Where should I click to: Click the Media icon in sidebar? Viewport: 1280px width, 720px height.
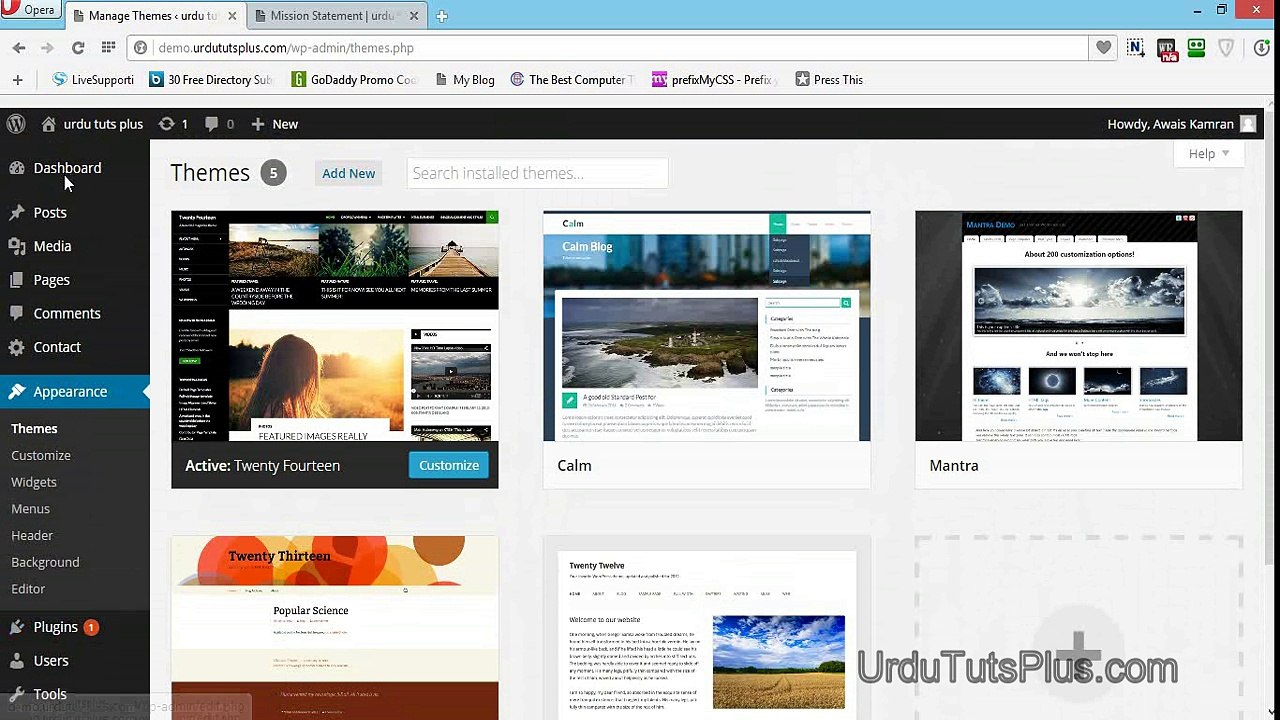pos(17,246)
